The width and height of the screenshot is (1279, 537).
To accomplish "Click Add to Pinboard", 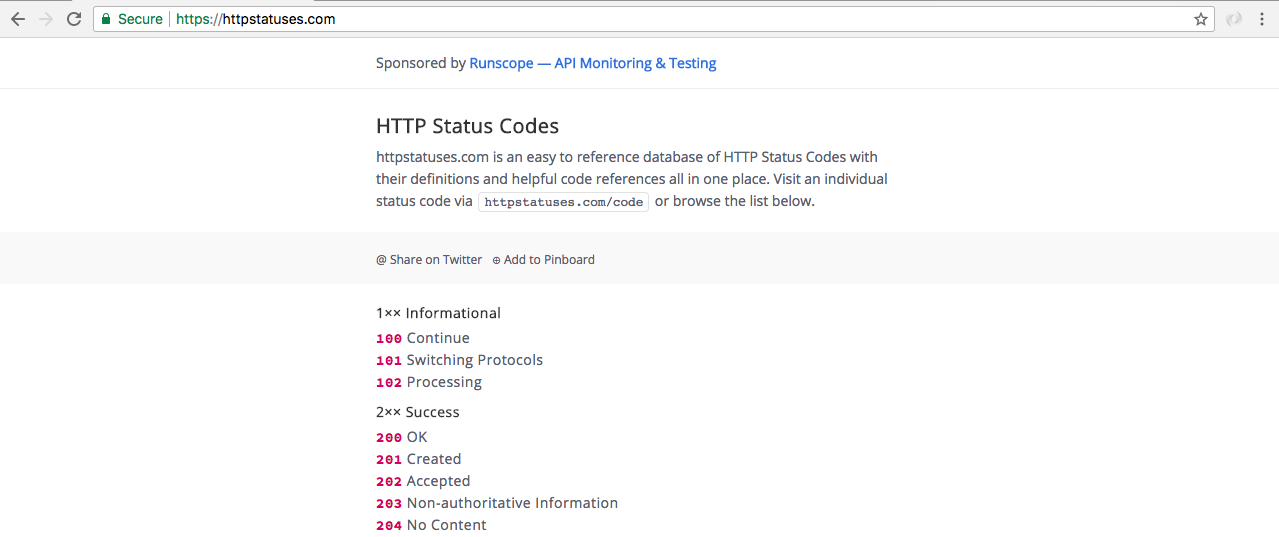I will coord(543,259).
